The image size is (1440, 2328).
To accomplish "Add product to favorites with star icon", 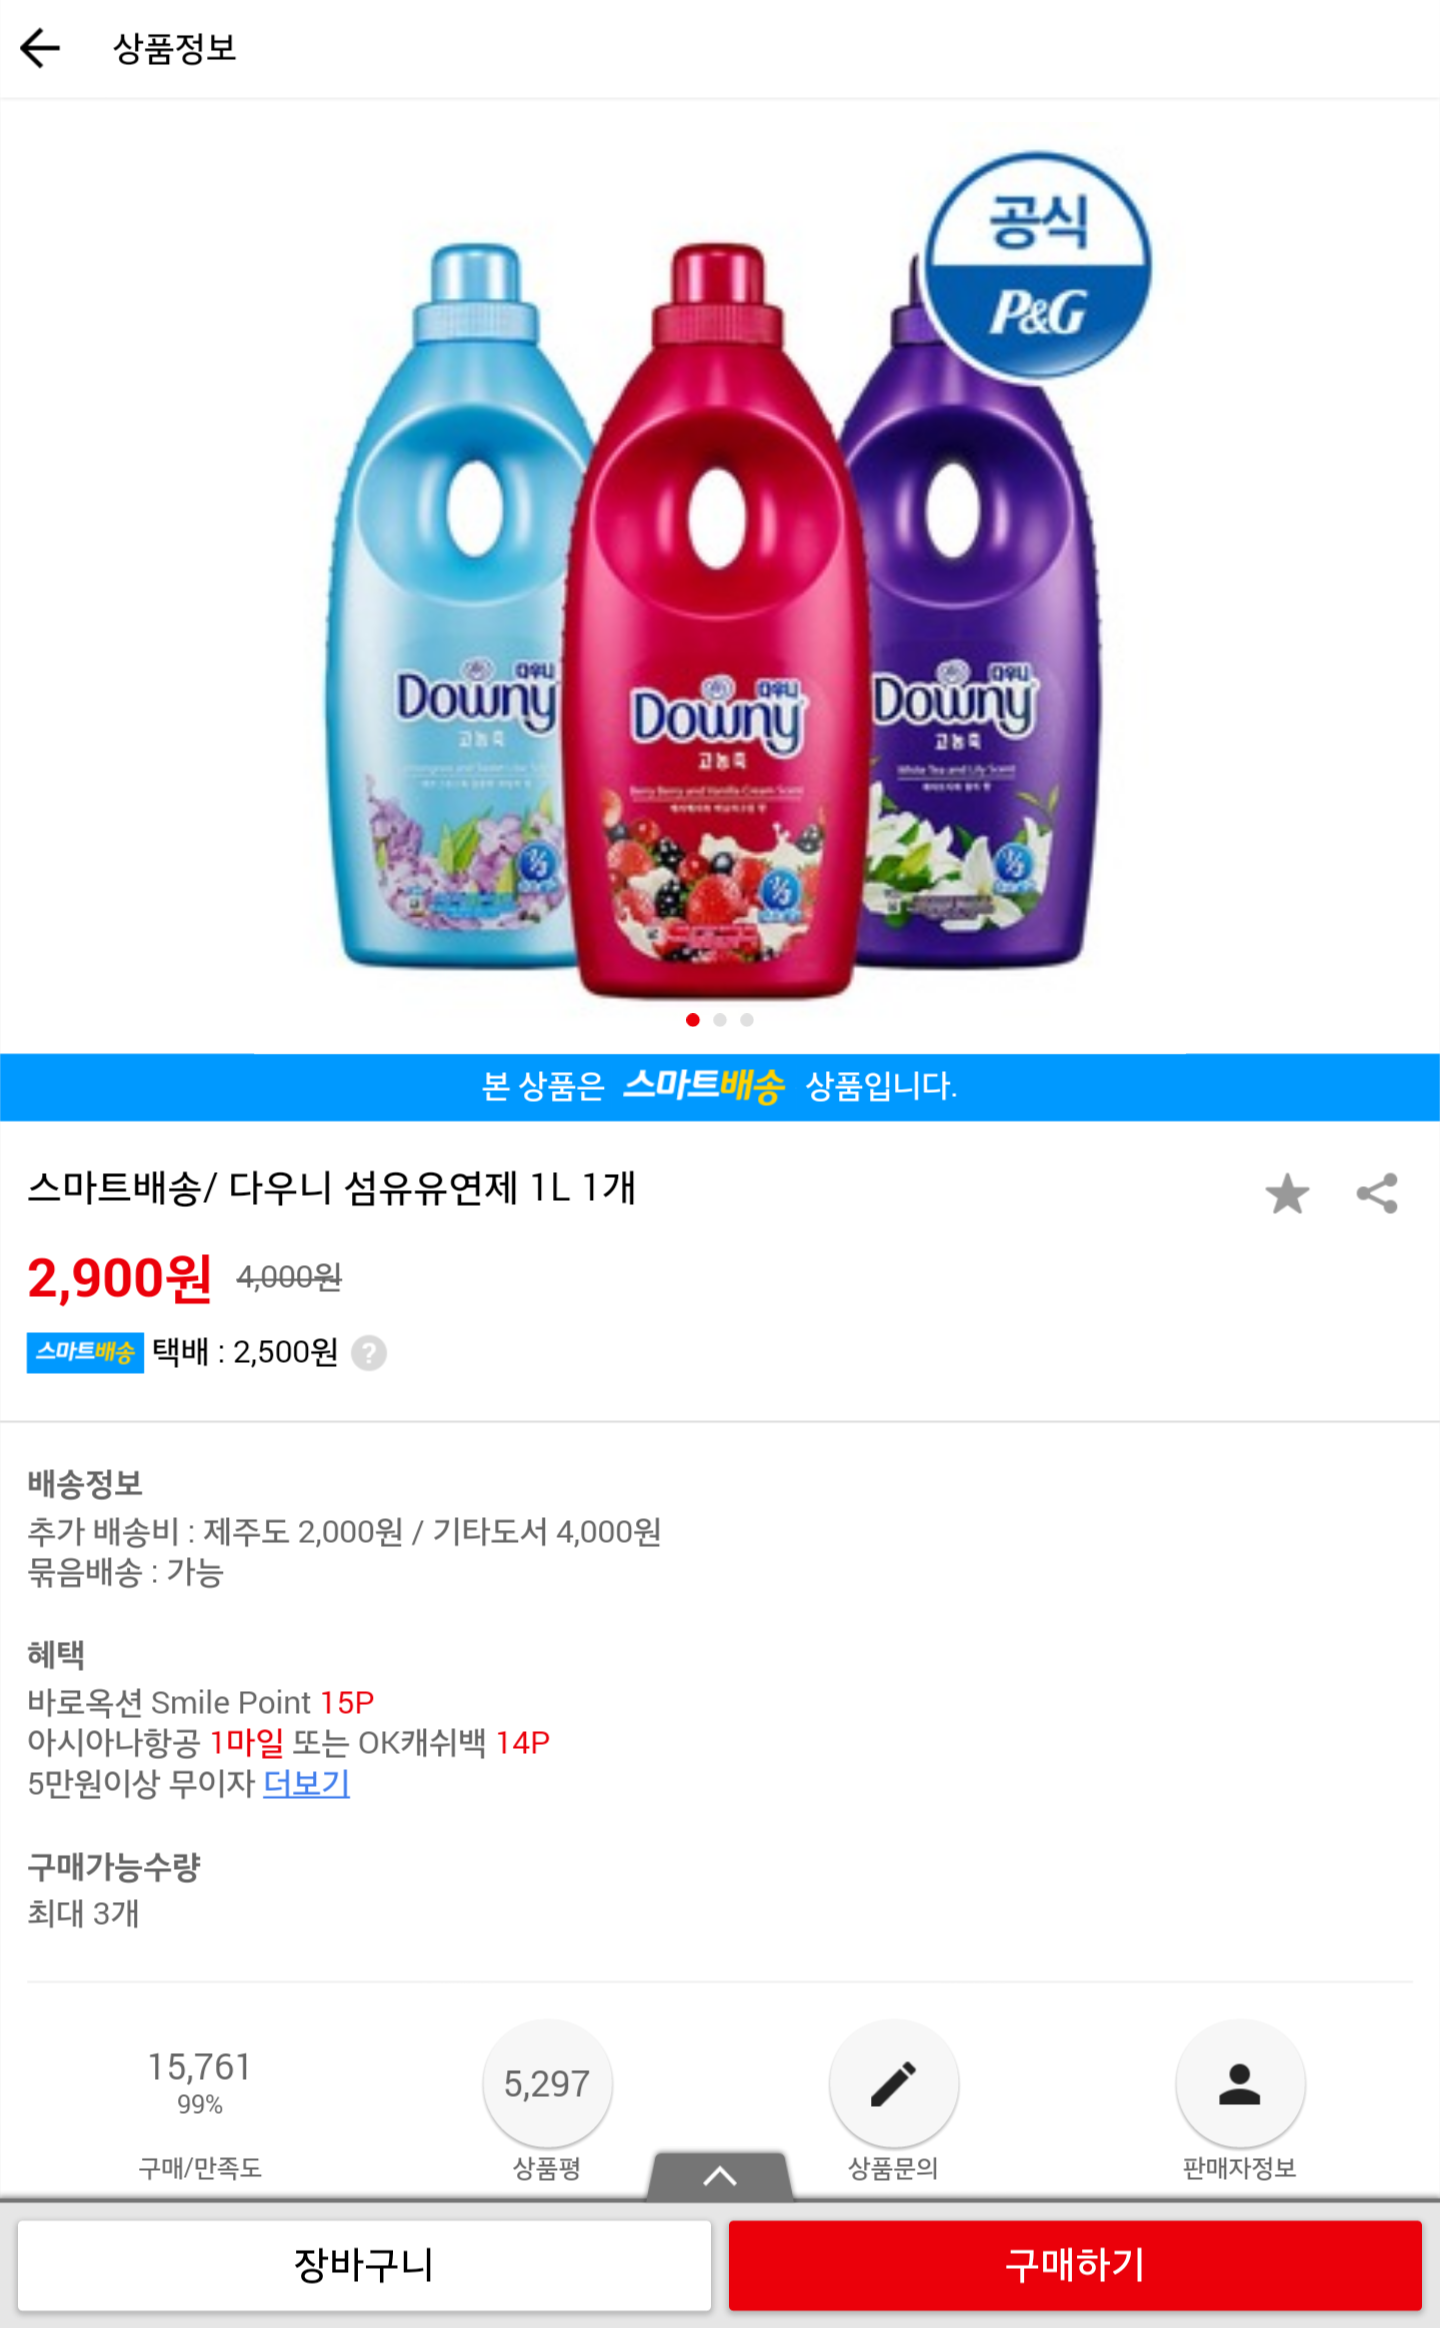I will pyautogui.click(x=1287, y=1193).
